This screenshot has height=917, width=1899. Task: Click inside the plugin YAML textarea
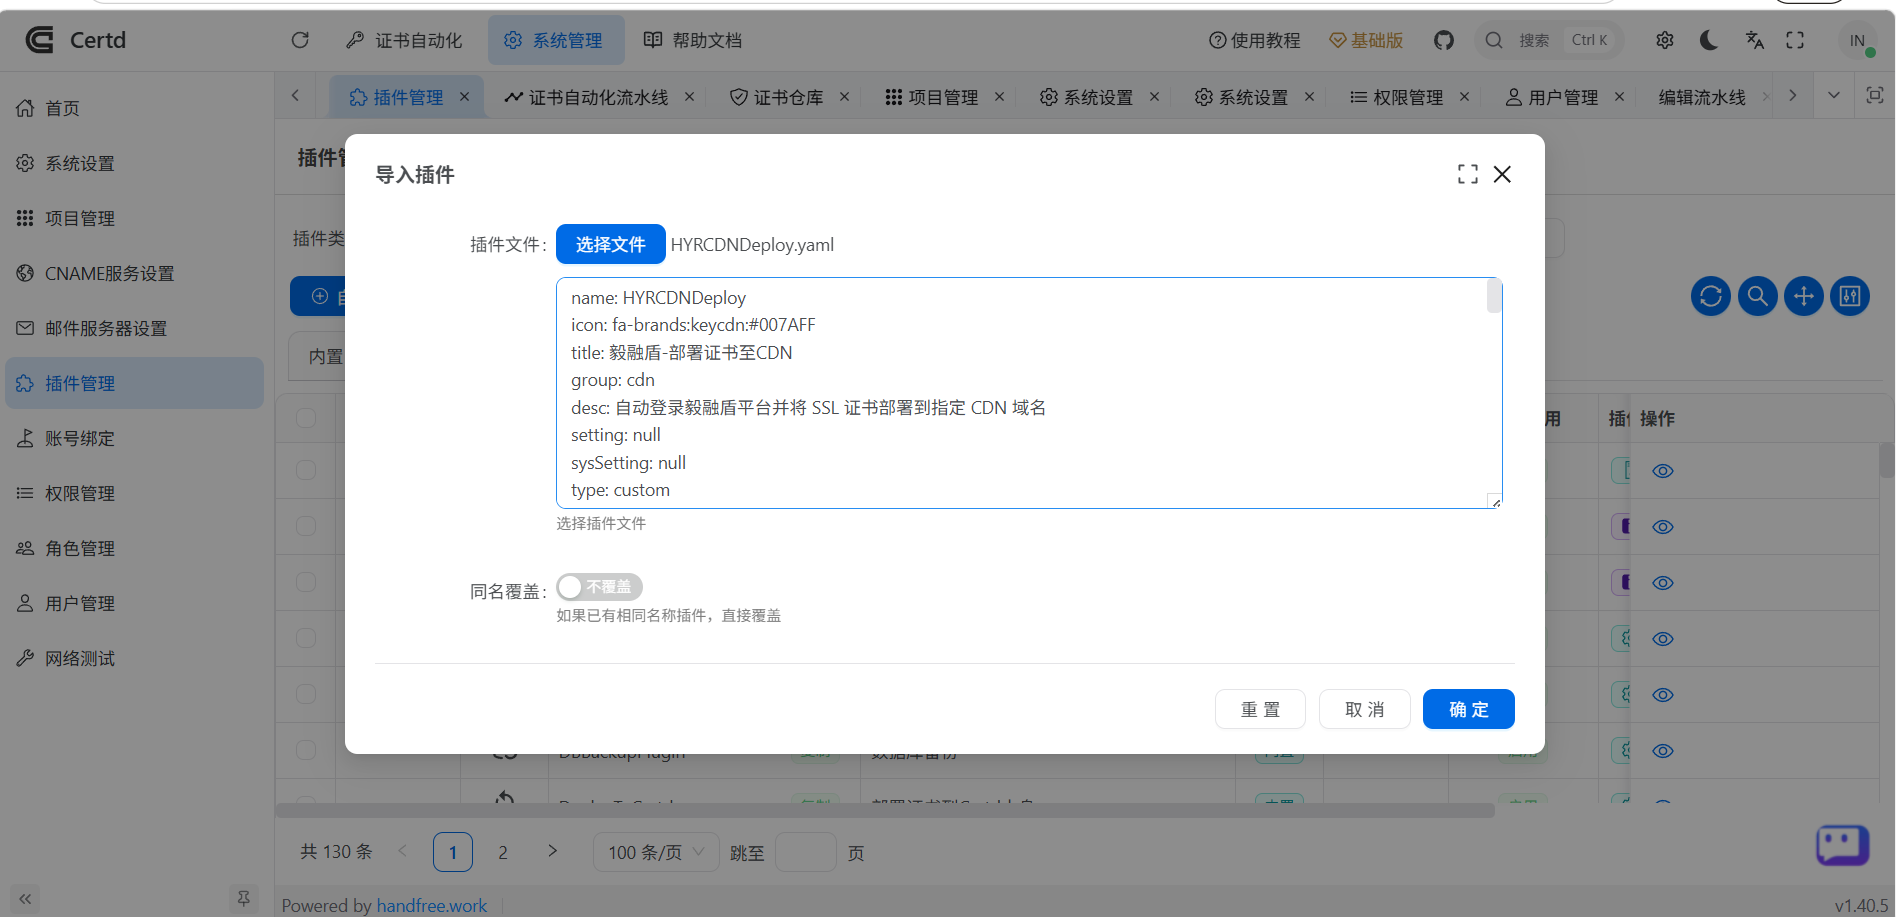(1029, 393)
